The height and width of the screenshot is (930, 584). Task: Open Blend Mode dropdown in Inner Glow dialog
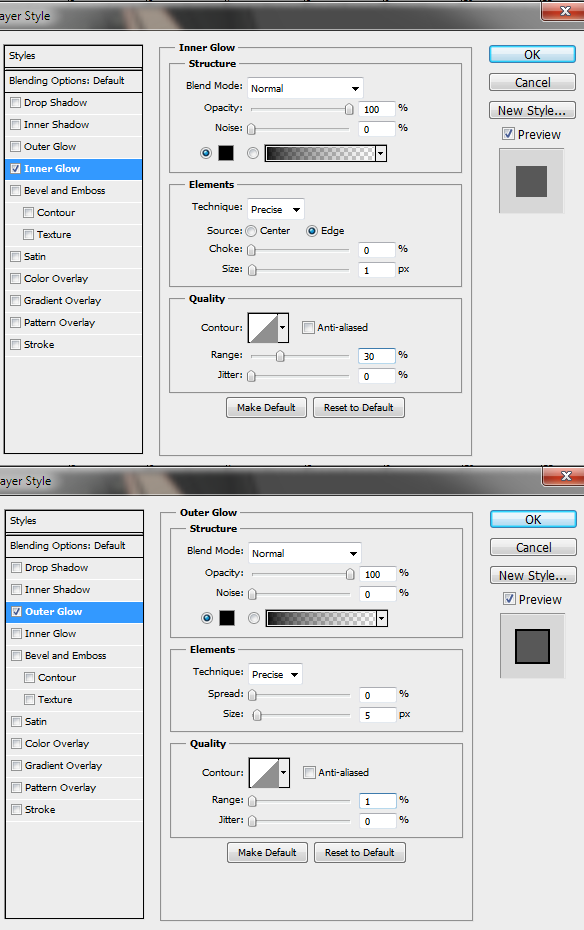click(x=305, y=88)
